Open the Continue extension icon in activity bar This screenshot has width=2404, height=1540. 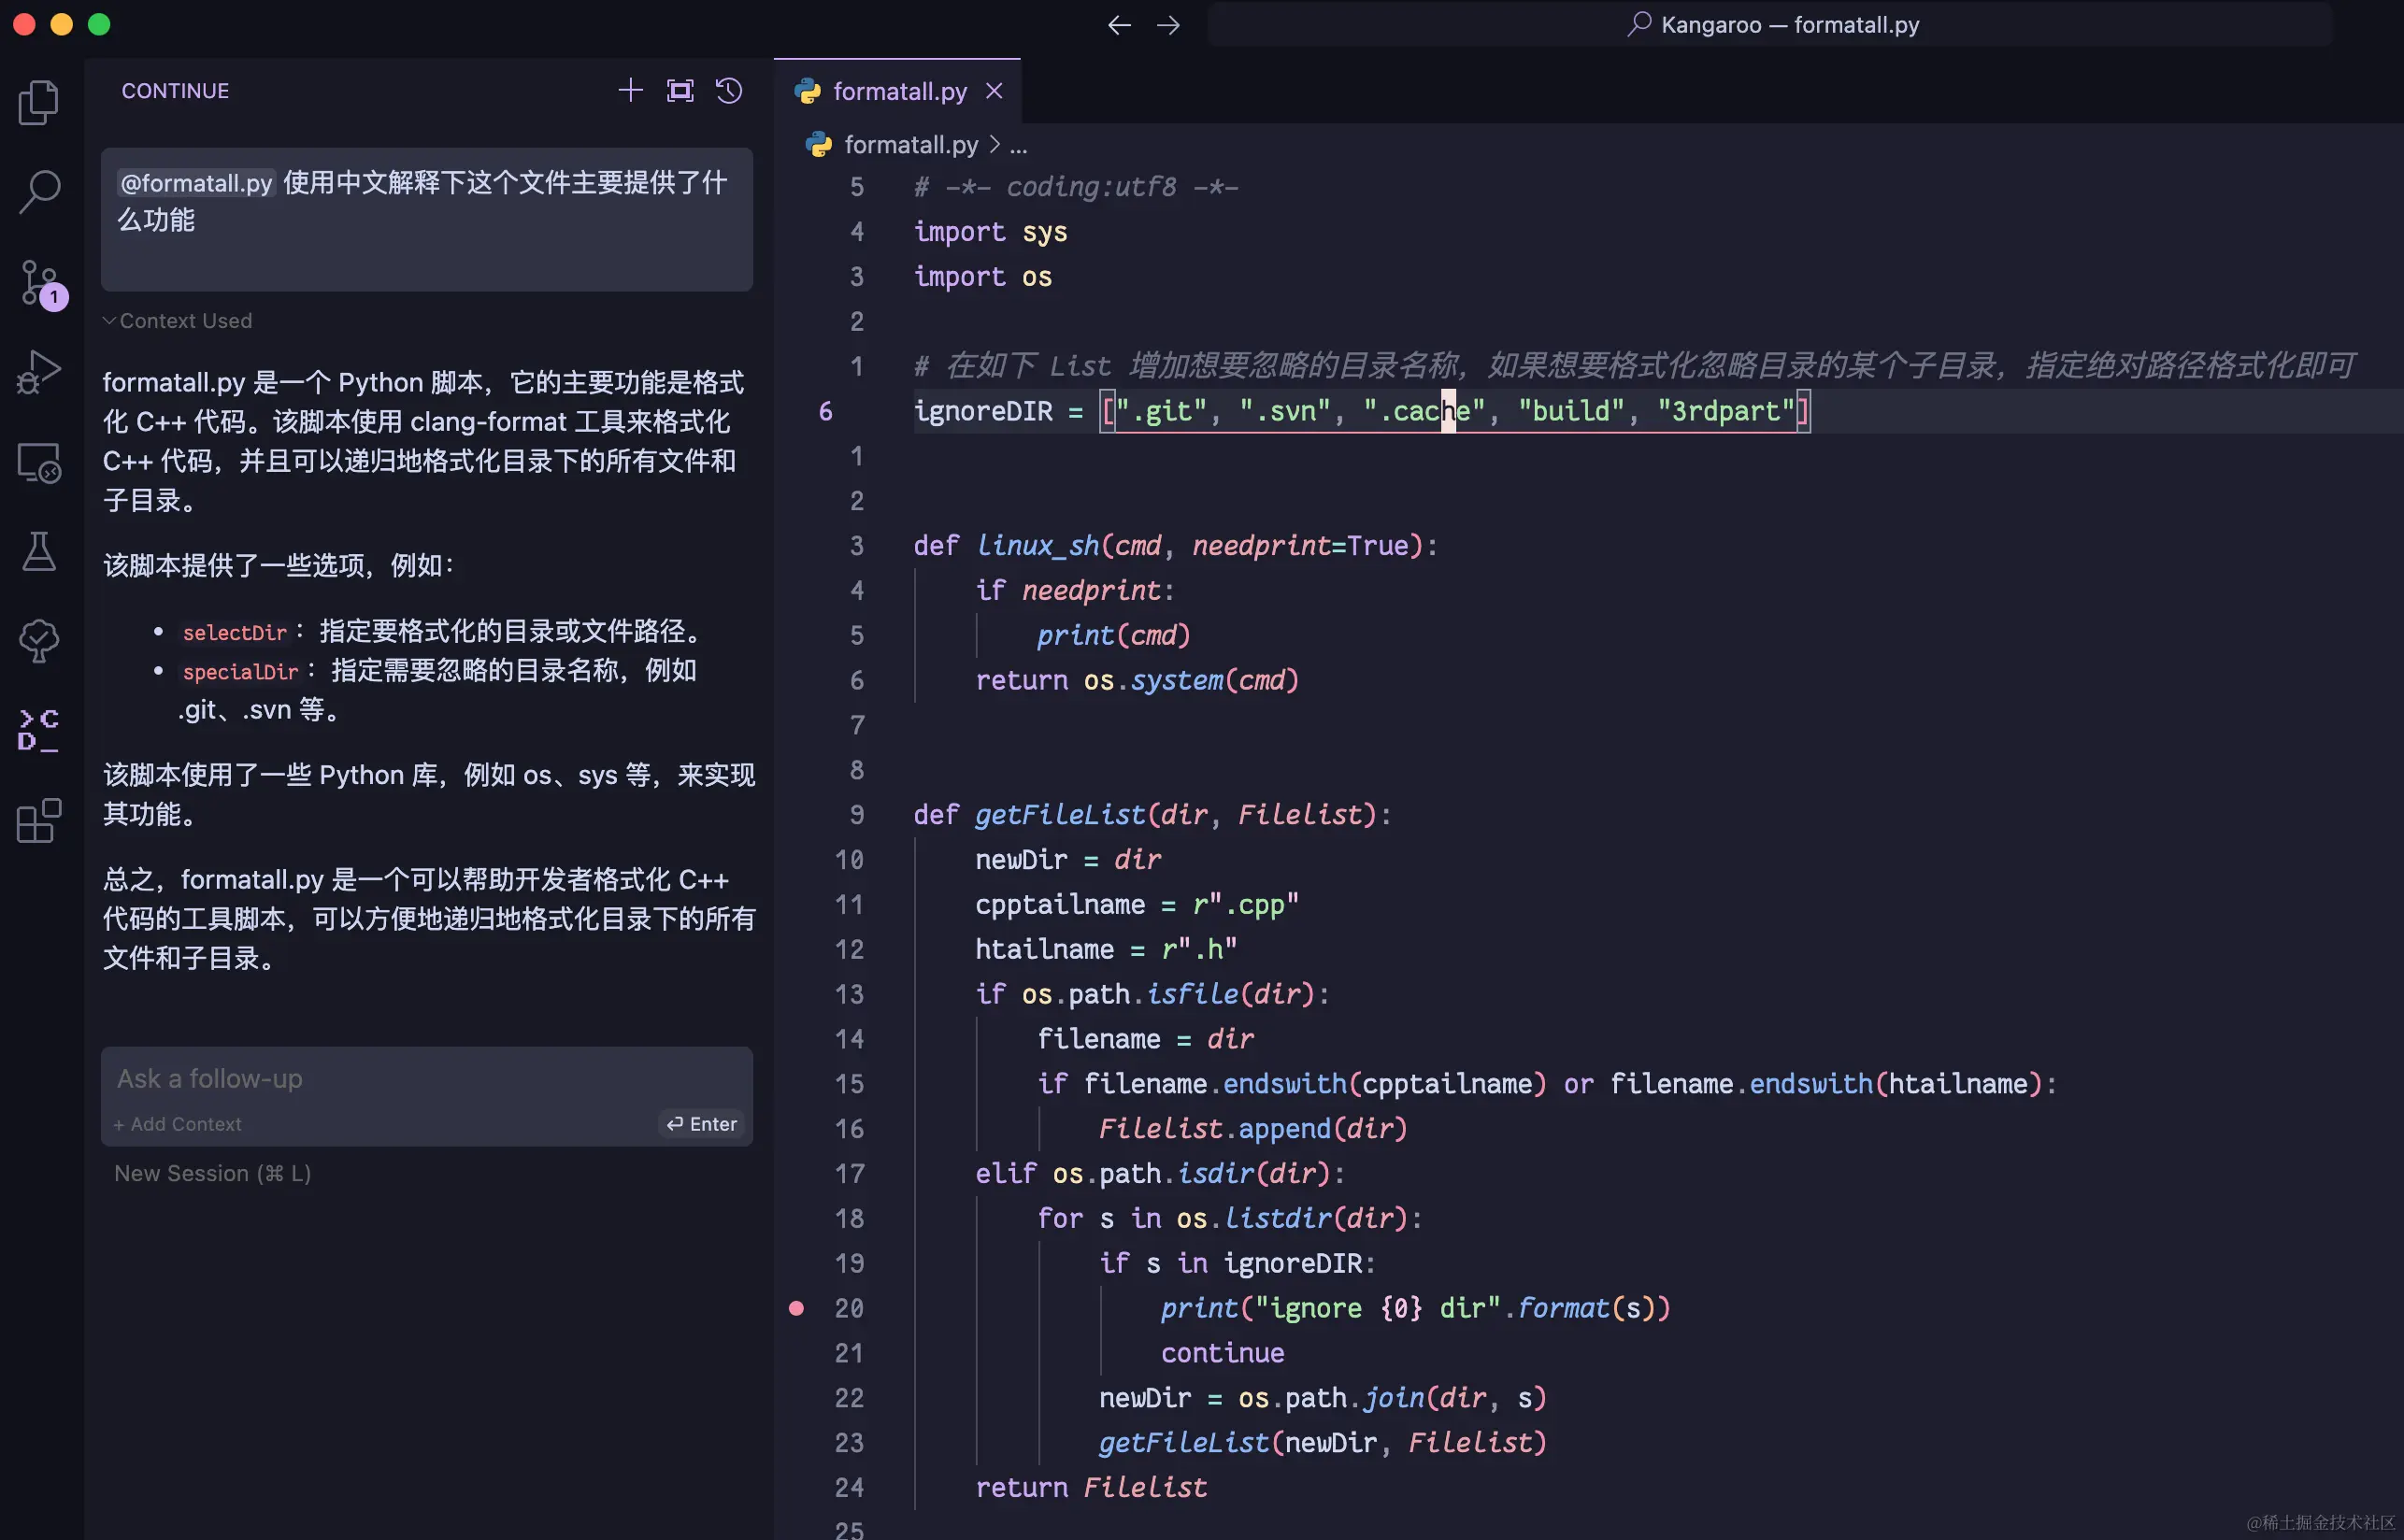39,730
